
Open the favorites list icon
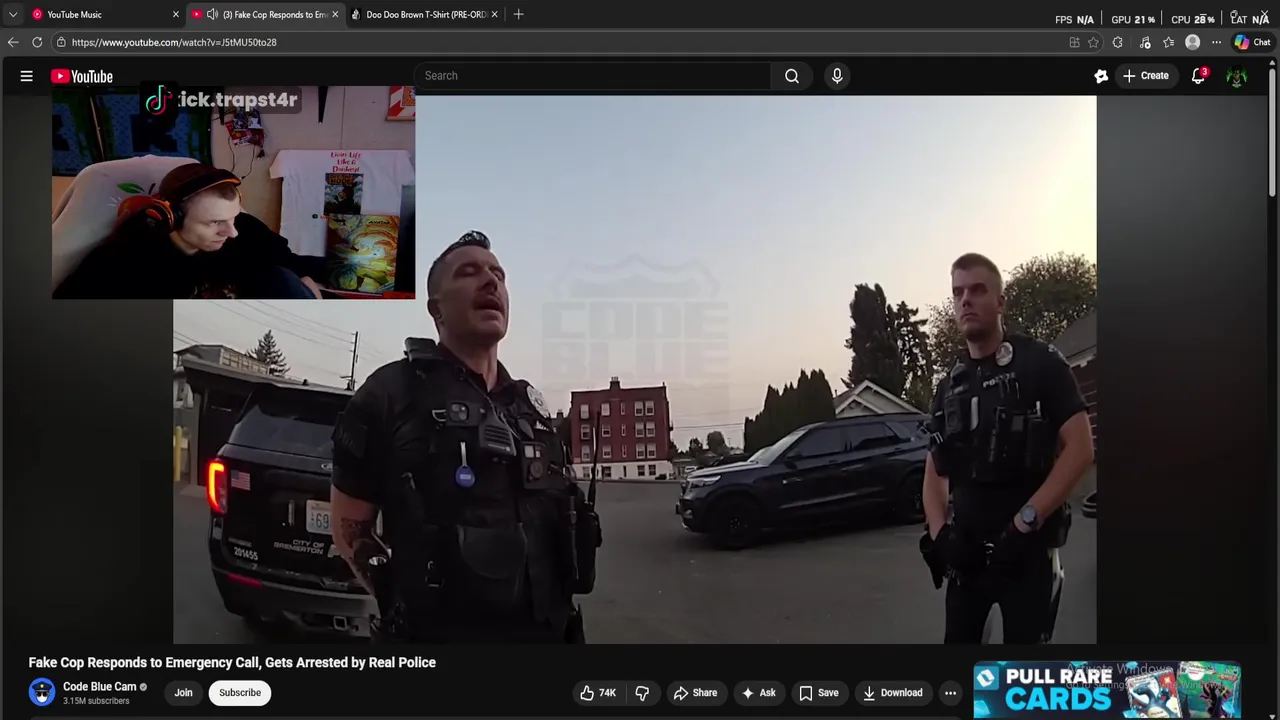[1168, 42]
